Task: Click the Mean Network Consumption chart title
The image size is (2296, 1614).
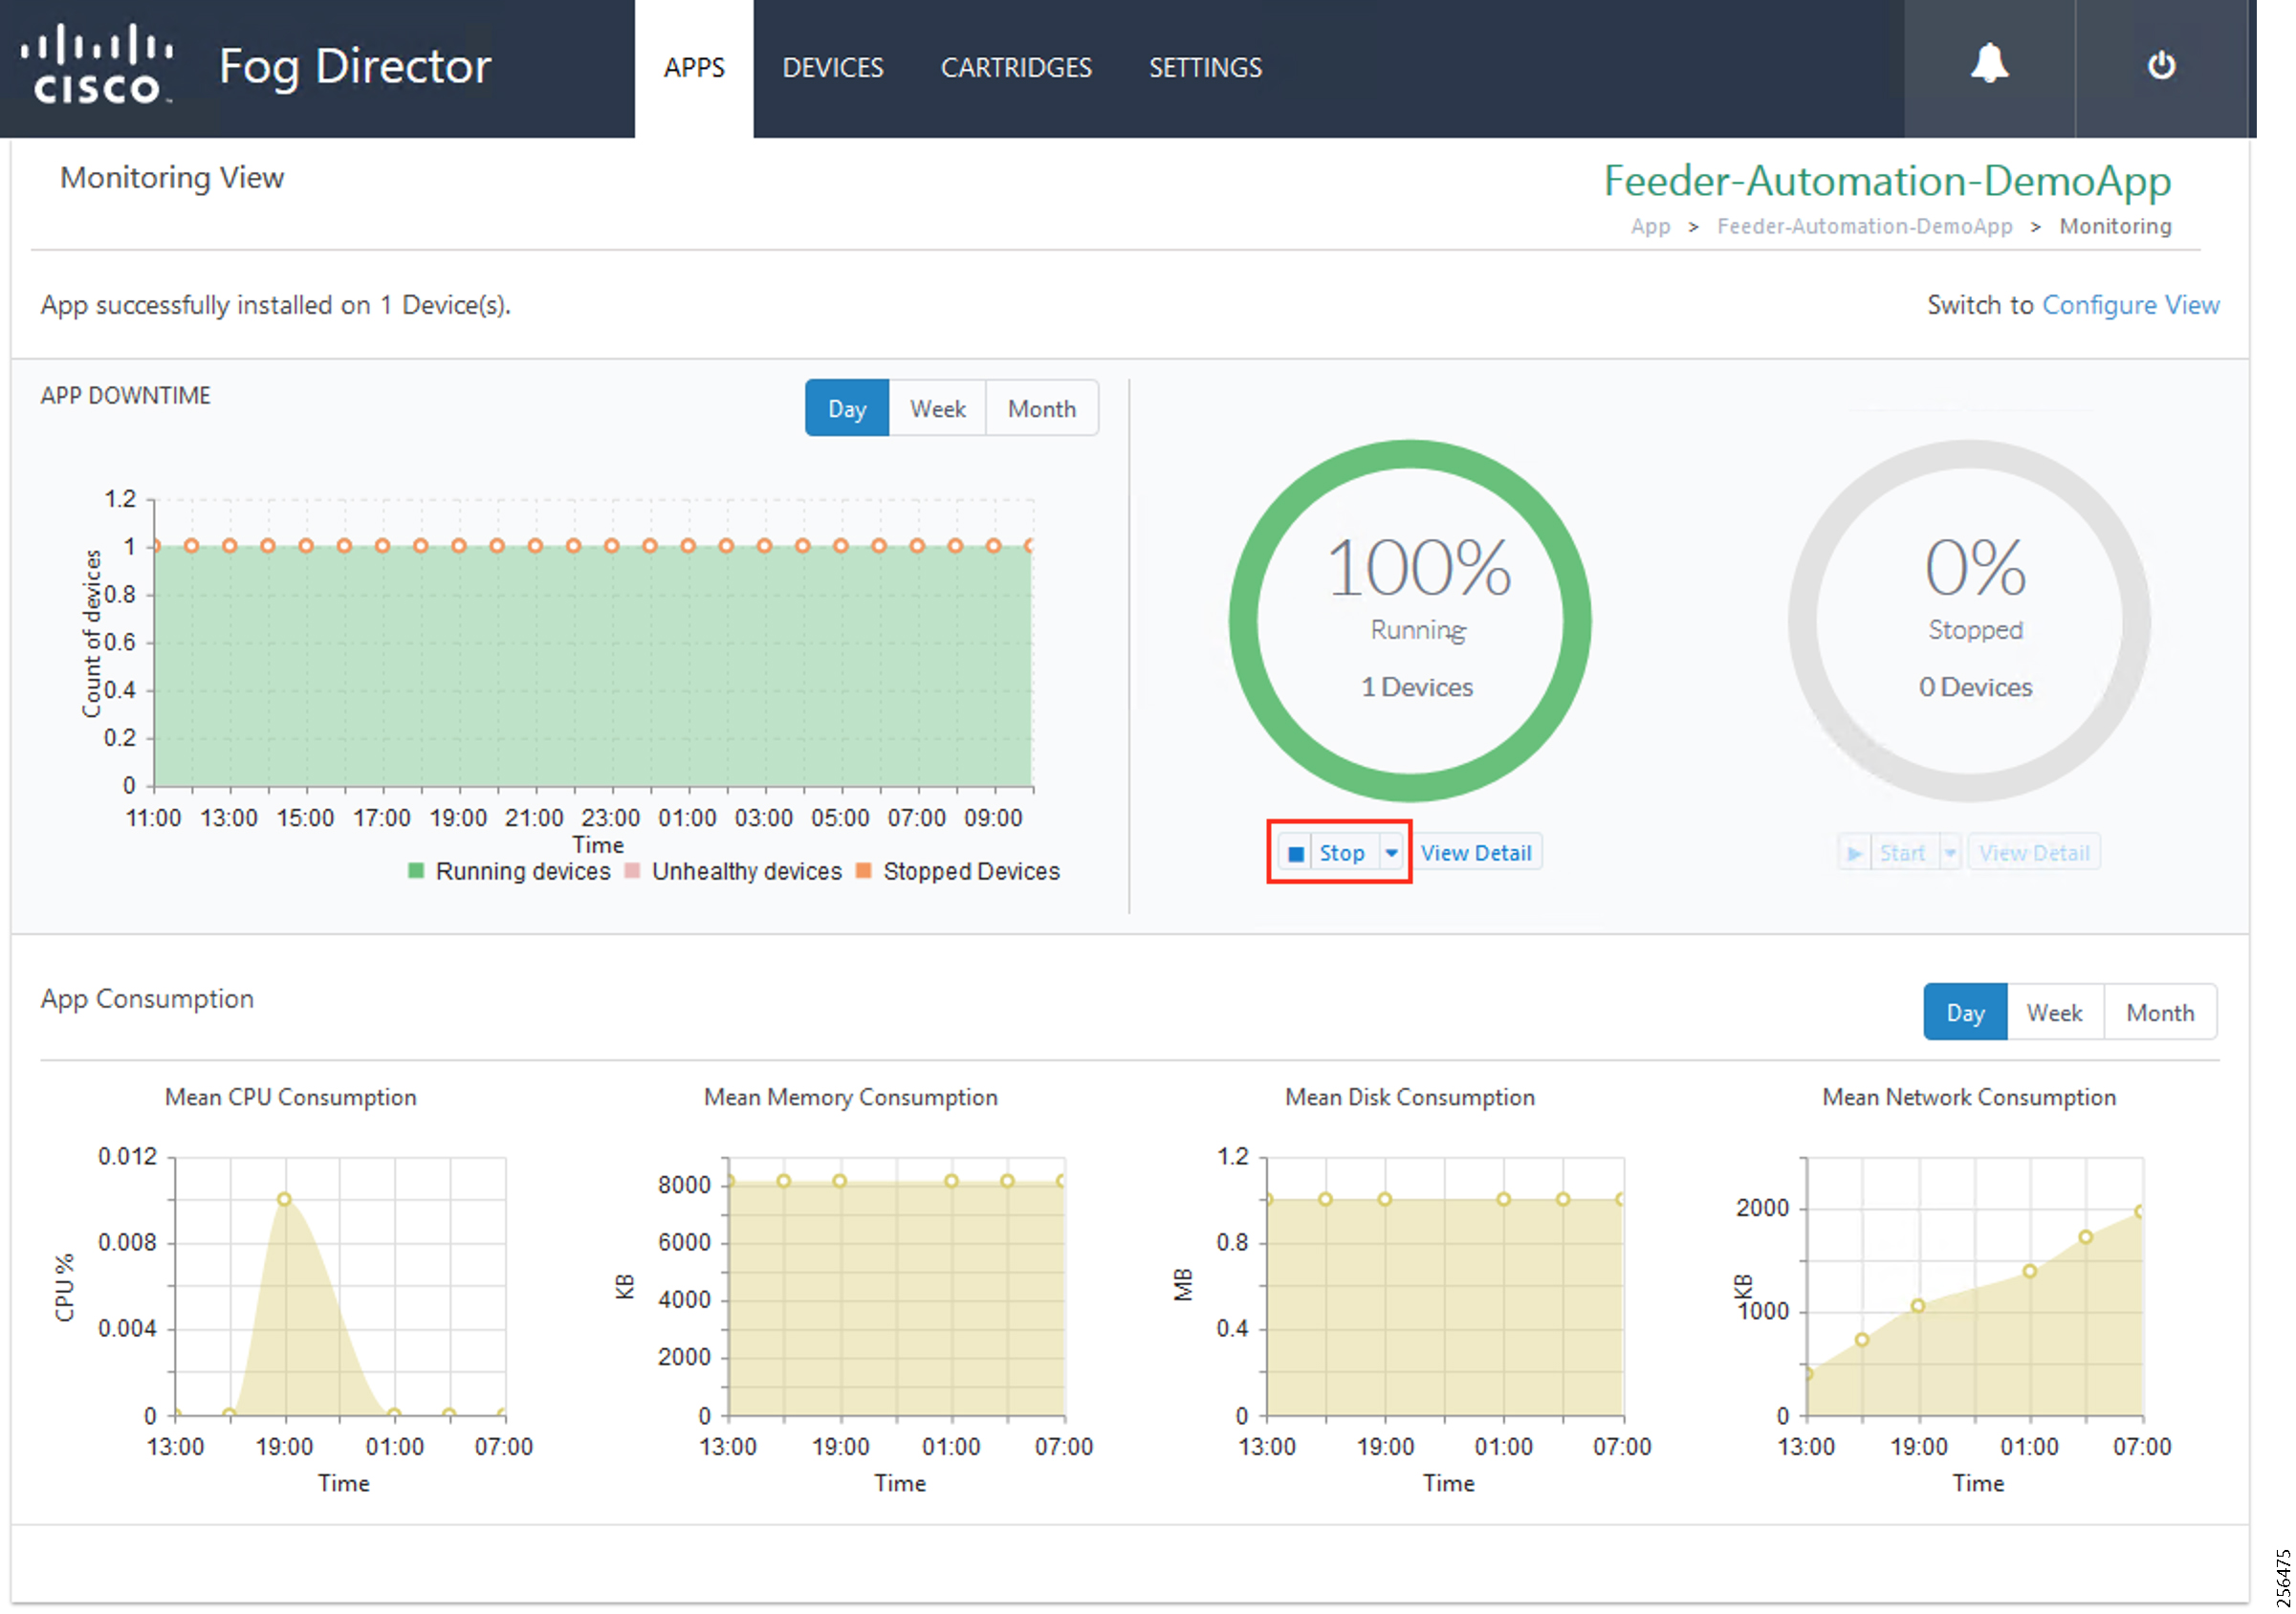Action: pyautogui.click(x=1969, y=1097)
